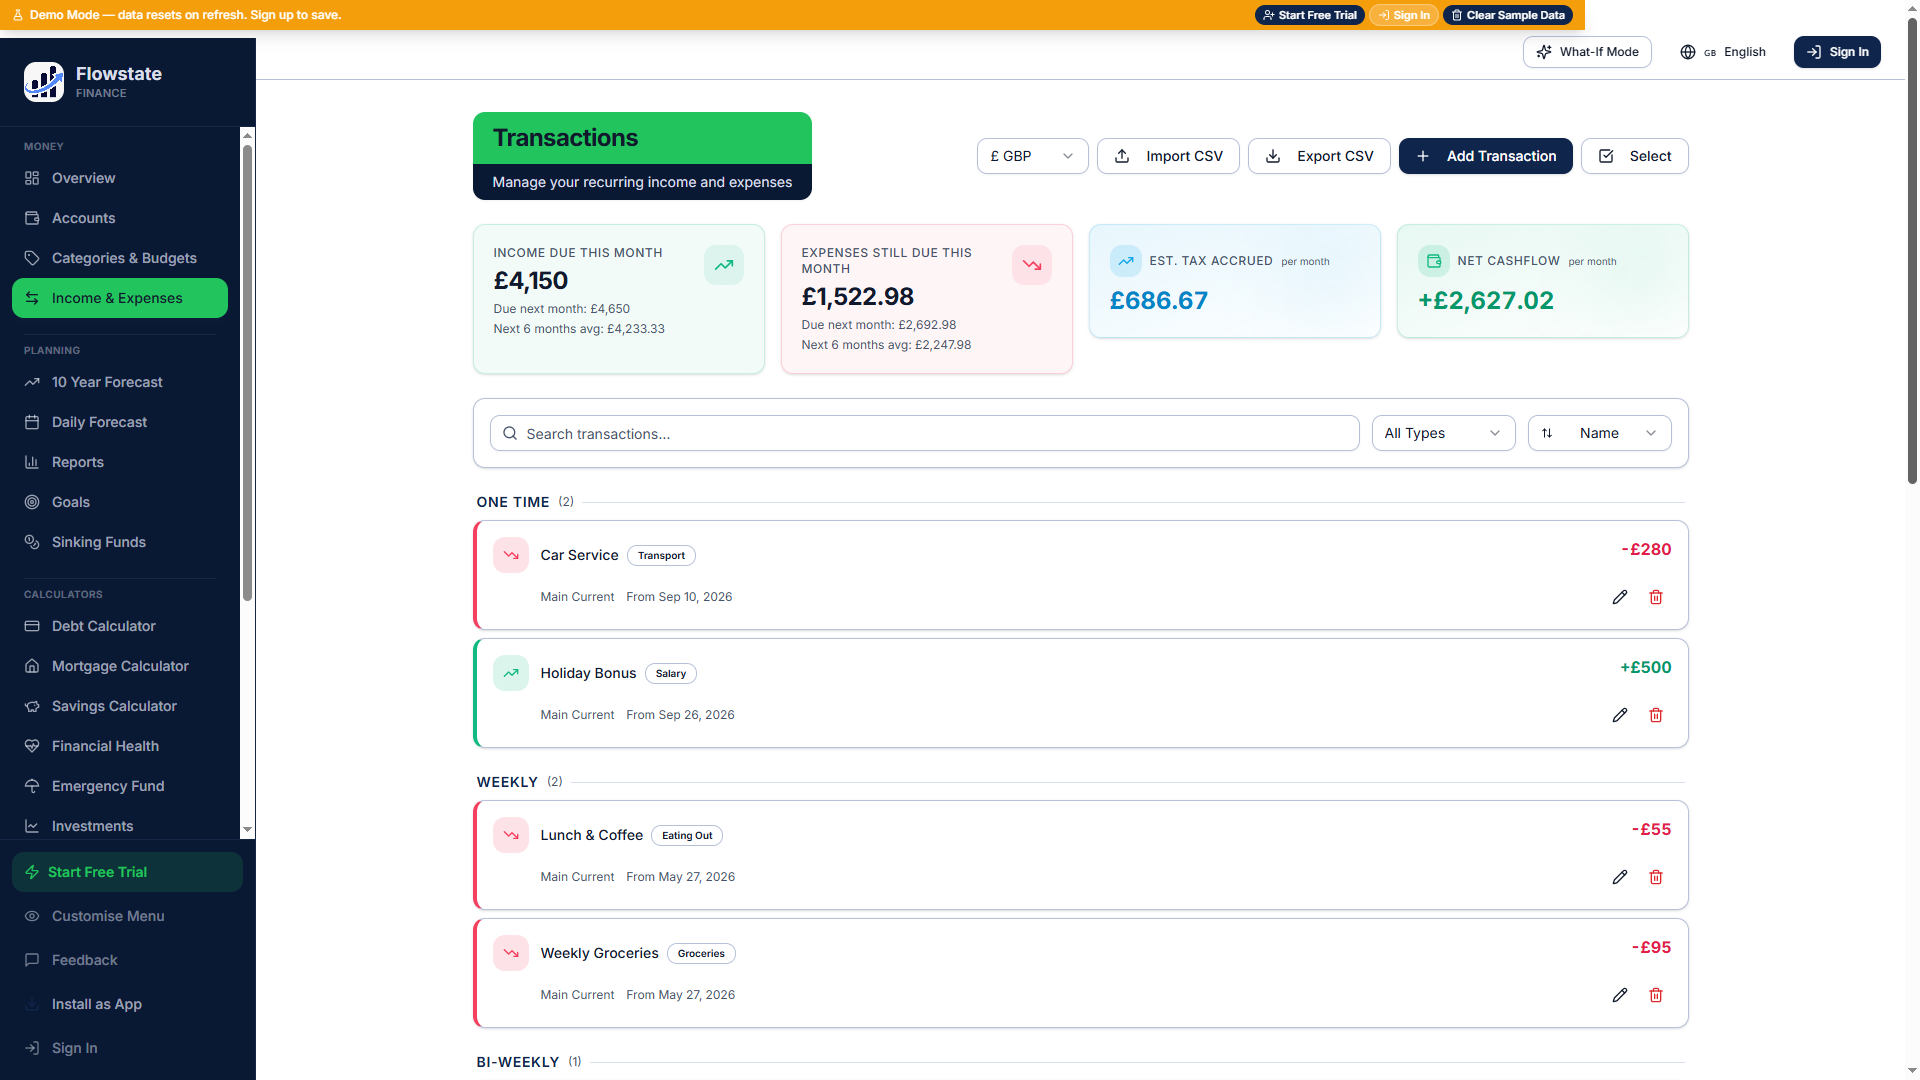This screenshot has height=1080, width=1920.
Task: Edit the Weekly Groceries transaction
Action: 1620,995
